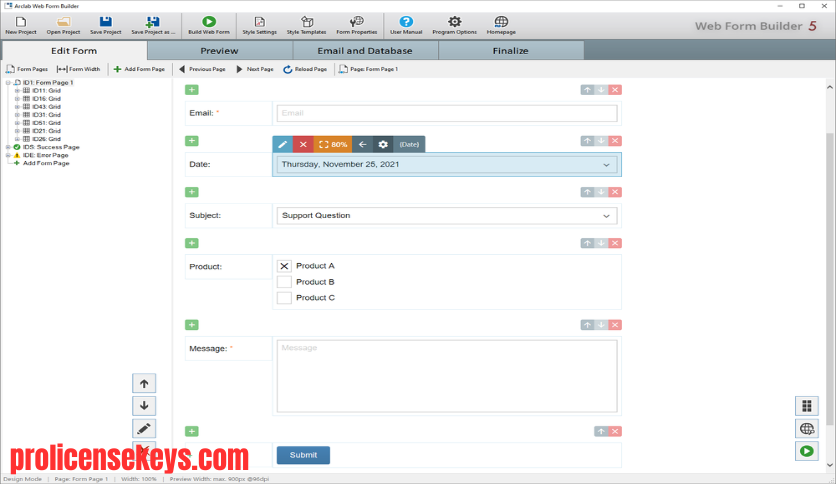Screen dimensions: 836x484
Task: Click Add Form Page button
Action: coord(139,69)
